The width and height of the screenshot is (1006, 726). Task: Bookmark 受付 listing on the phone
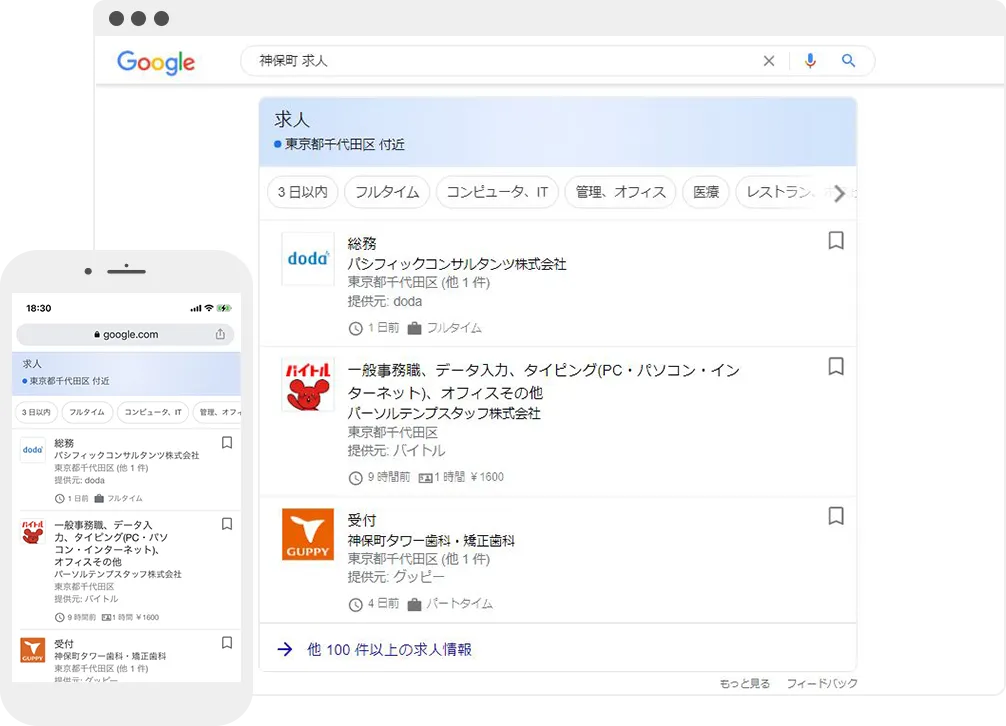point(226,643)
